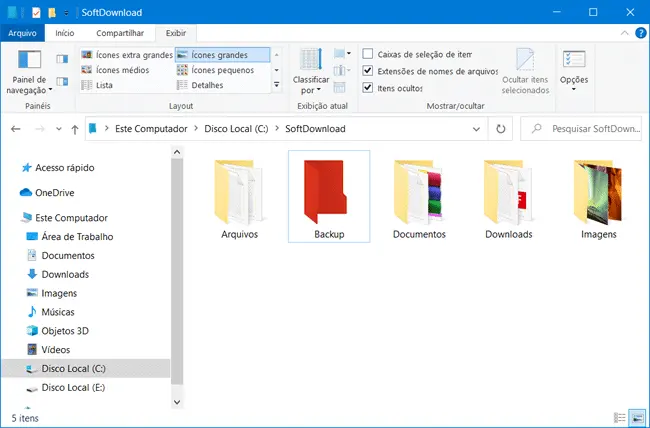This screenshot has width=650, height=428.
Task: Click the Back arrow navigation button
Action: (17, 129)
